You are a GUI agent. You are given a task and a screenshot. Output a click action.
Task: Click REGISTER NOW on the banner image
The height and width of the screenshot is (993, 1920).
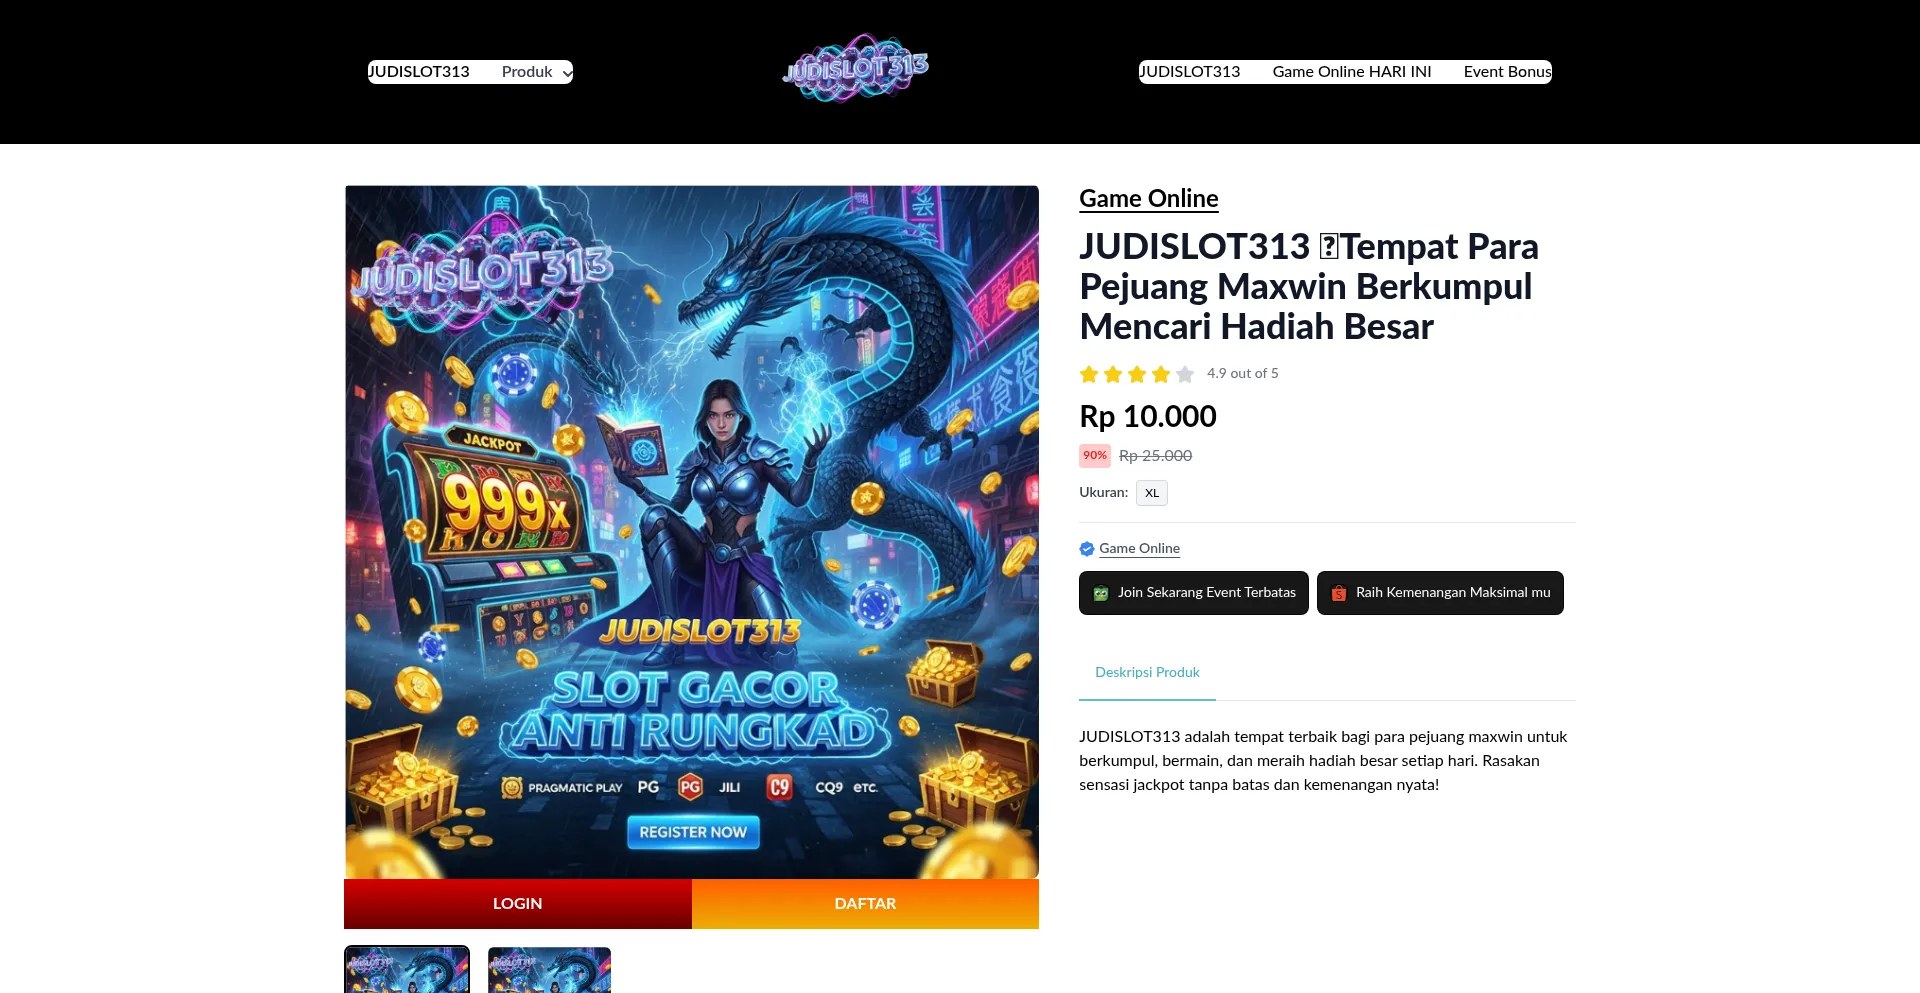[x=693, y=832]
